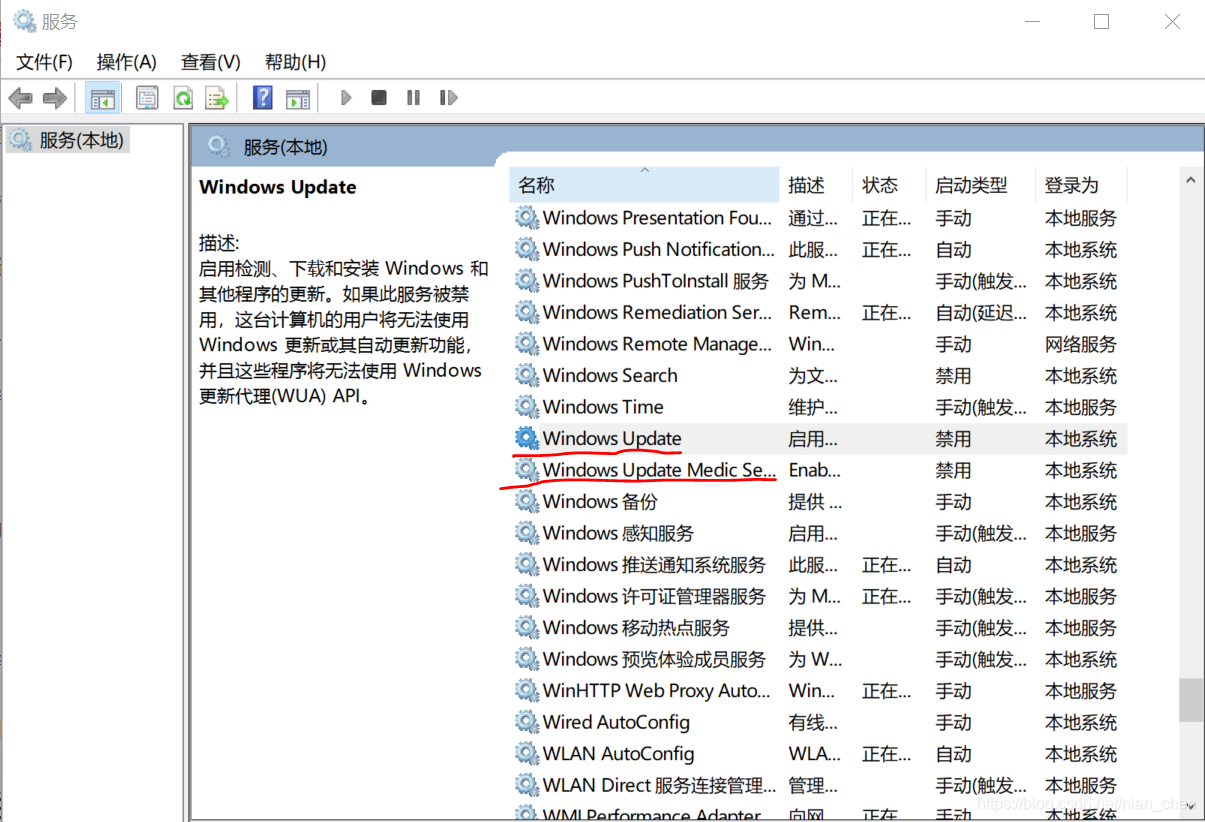Click gear icon of Windows Presentation Foundation service
The width and height of the screenshot is (1205, 822).
tap(527, 218)
